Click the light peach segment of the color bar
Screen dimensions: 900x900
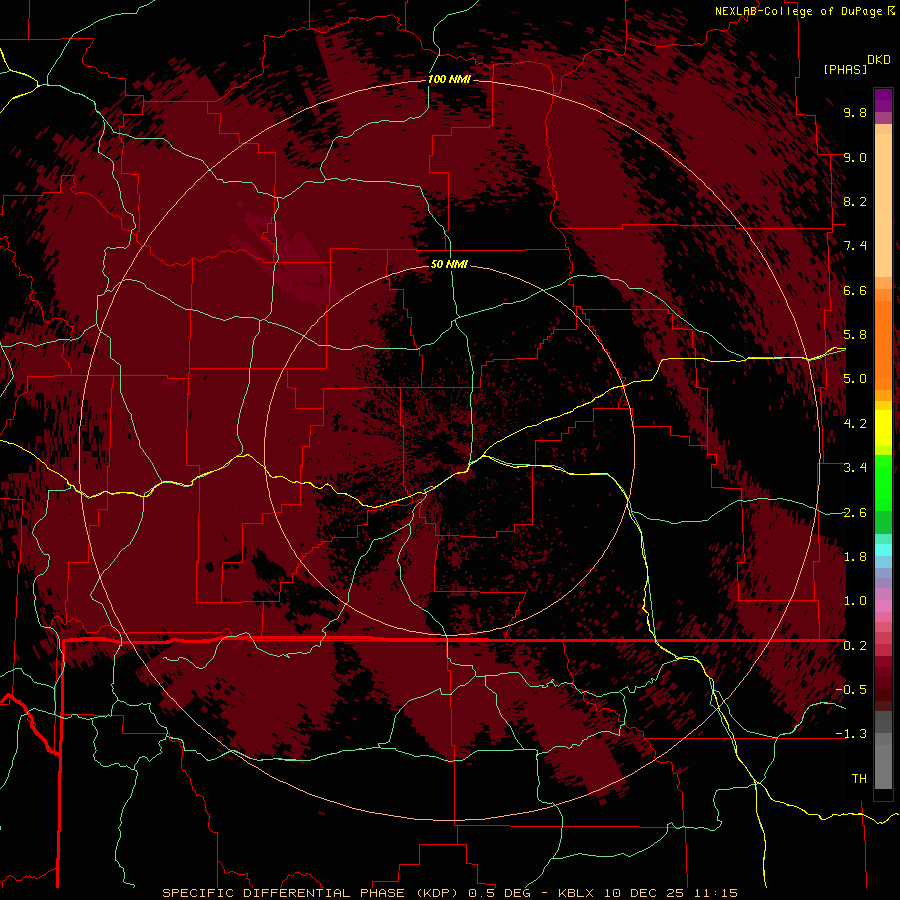883,205
